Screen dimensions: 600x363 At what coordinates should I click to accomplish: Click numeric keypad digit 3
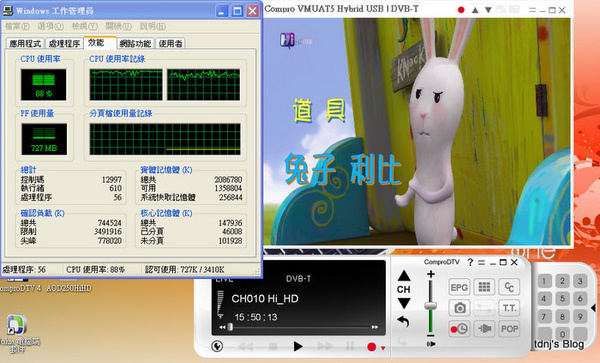(580, 281)
